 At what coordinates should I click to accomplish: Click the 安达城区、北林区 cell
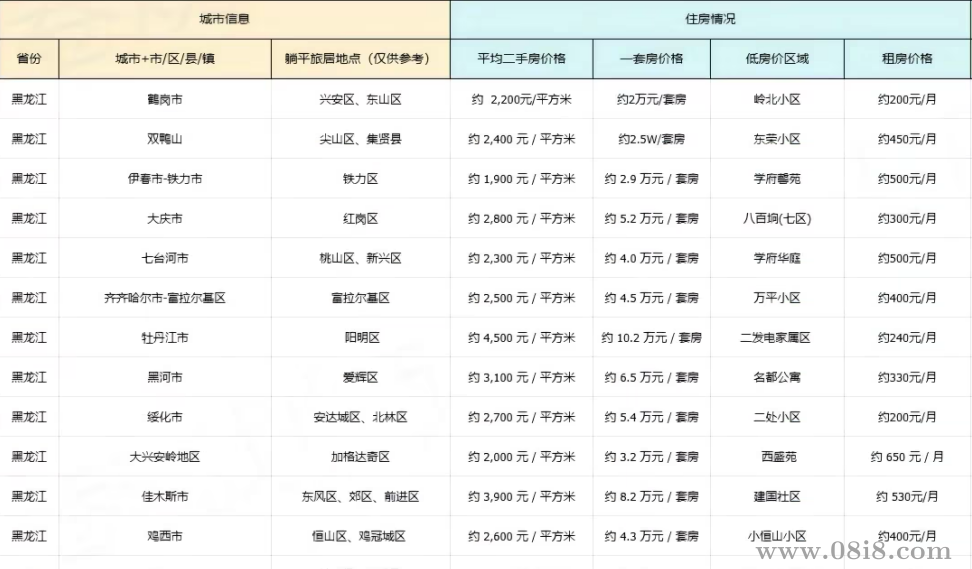point(361,417)
